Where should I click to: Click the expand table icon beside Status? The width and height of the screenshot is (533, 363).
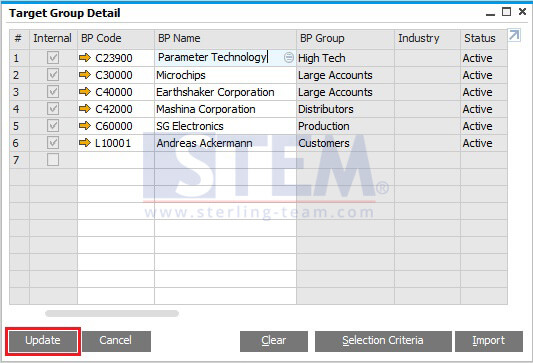[x=514, y=35]
